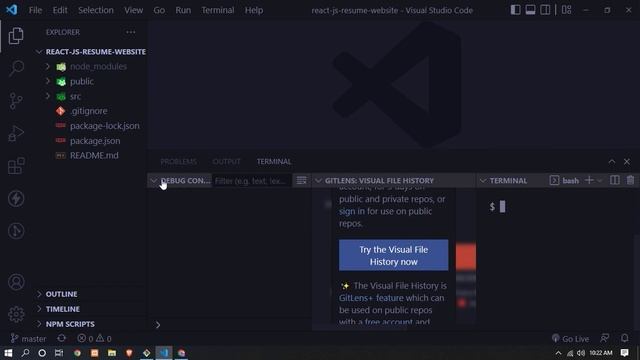
Task: Switch to the PROBLEMS panel tab
Action: [x=178, y=162]
